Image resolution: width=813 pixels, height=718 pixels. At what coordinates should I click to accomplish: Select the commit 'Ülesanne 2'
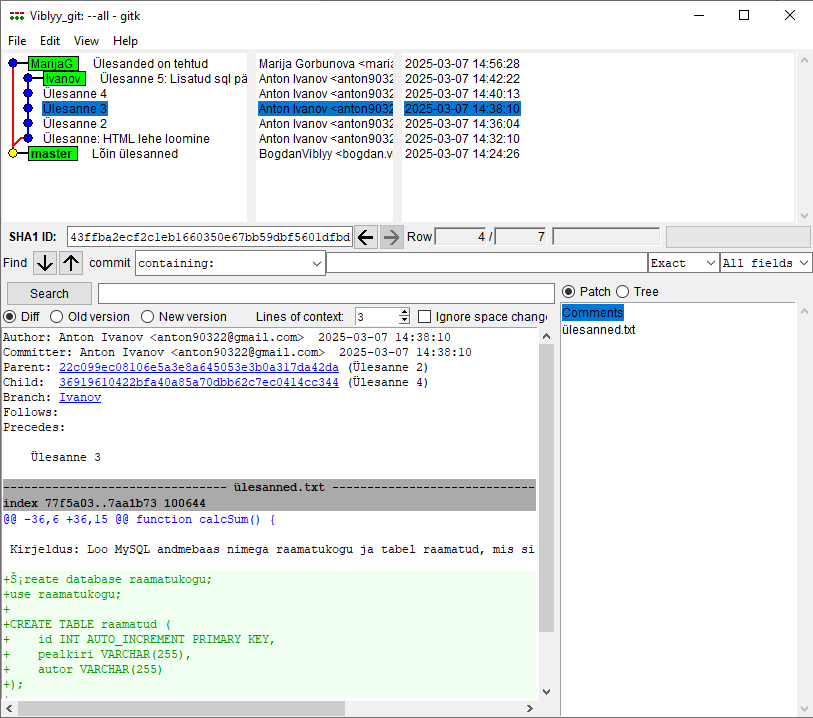click(75, 124)
